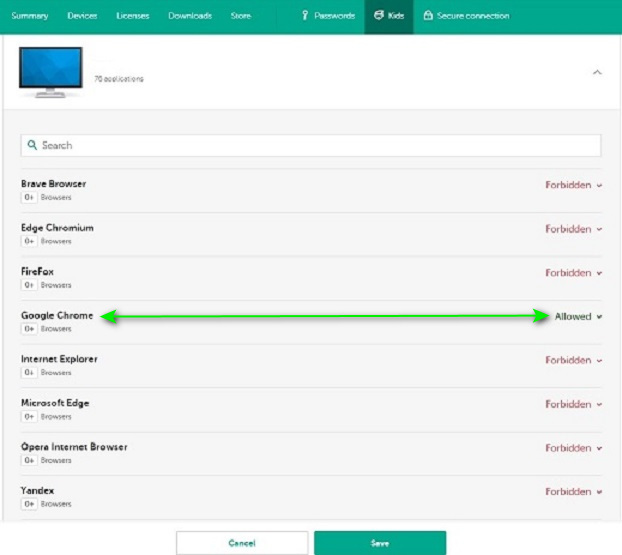Click the Opera Internet Browser app name
Screen dimensions: 622x555
[74, 447]
